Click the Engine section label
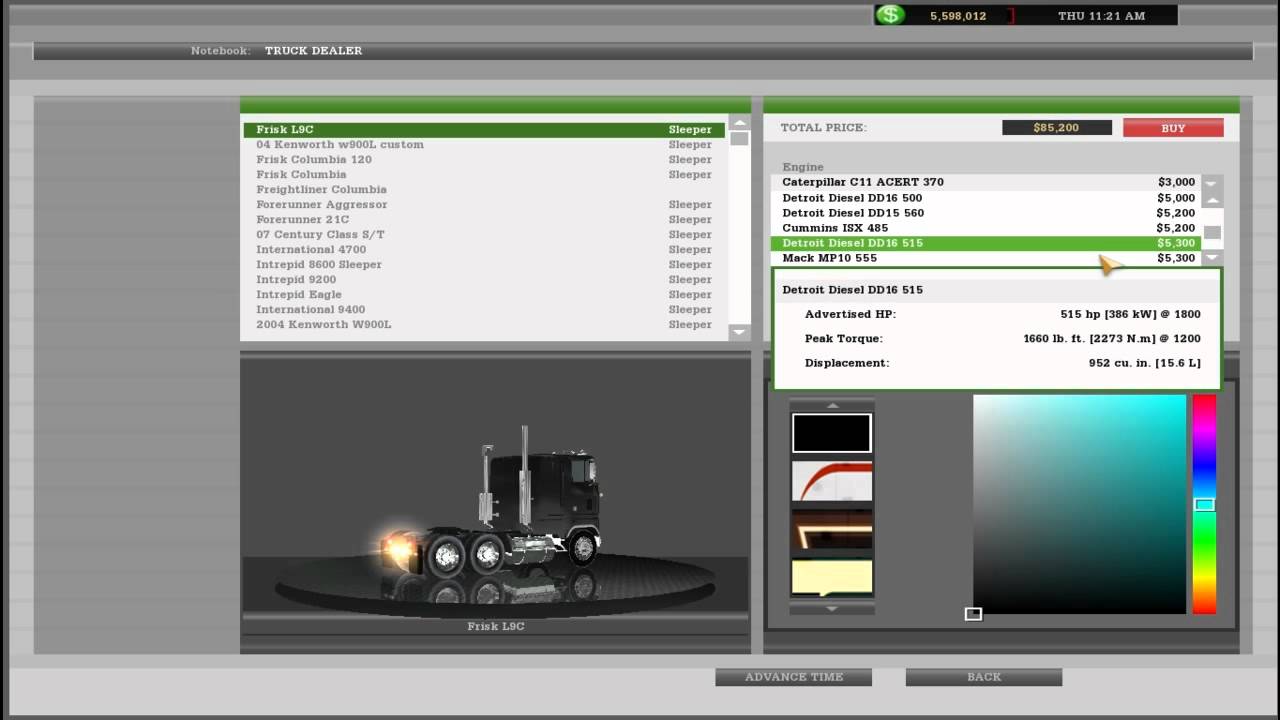 click(803, 167)
